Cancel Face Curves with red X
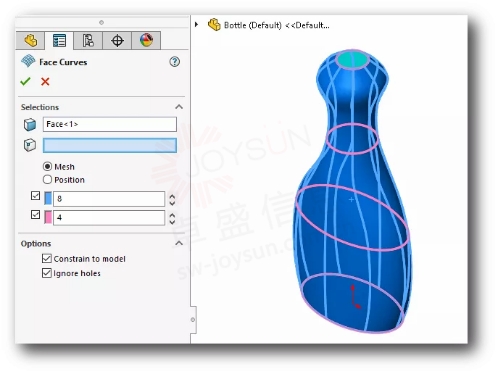Image resolution: width=498 pixels, height=375 pixels. 45,81
